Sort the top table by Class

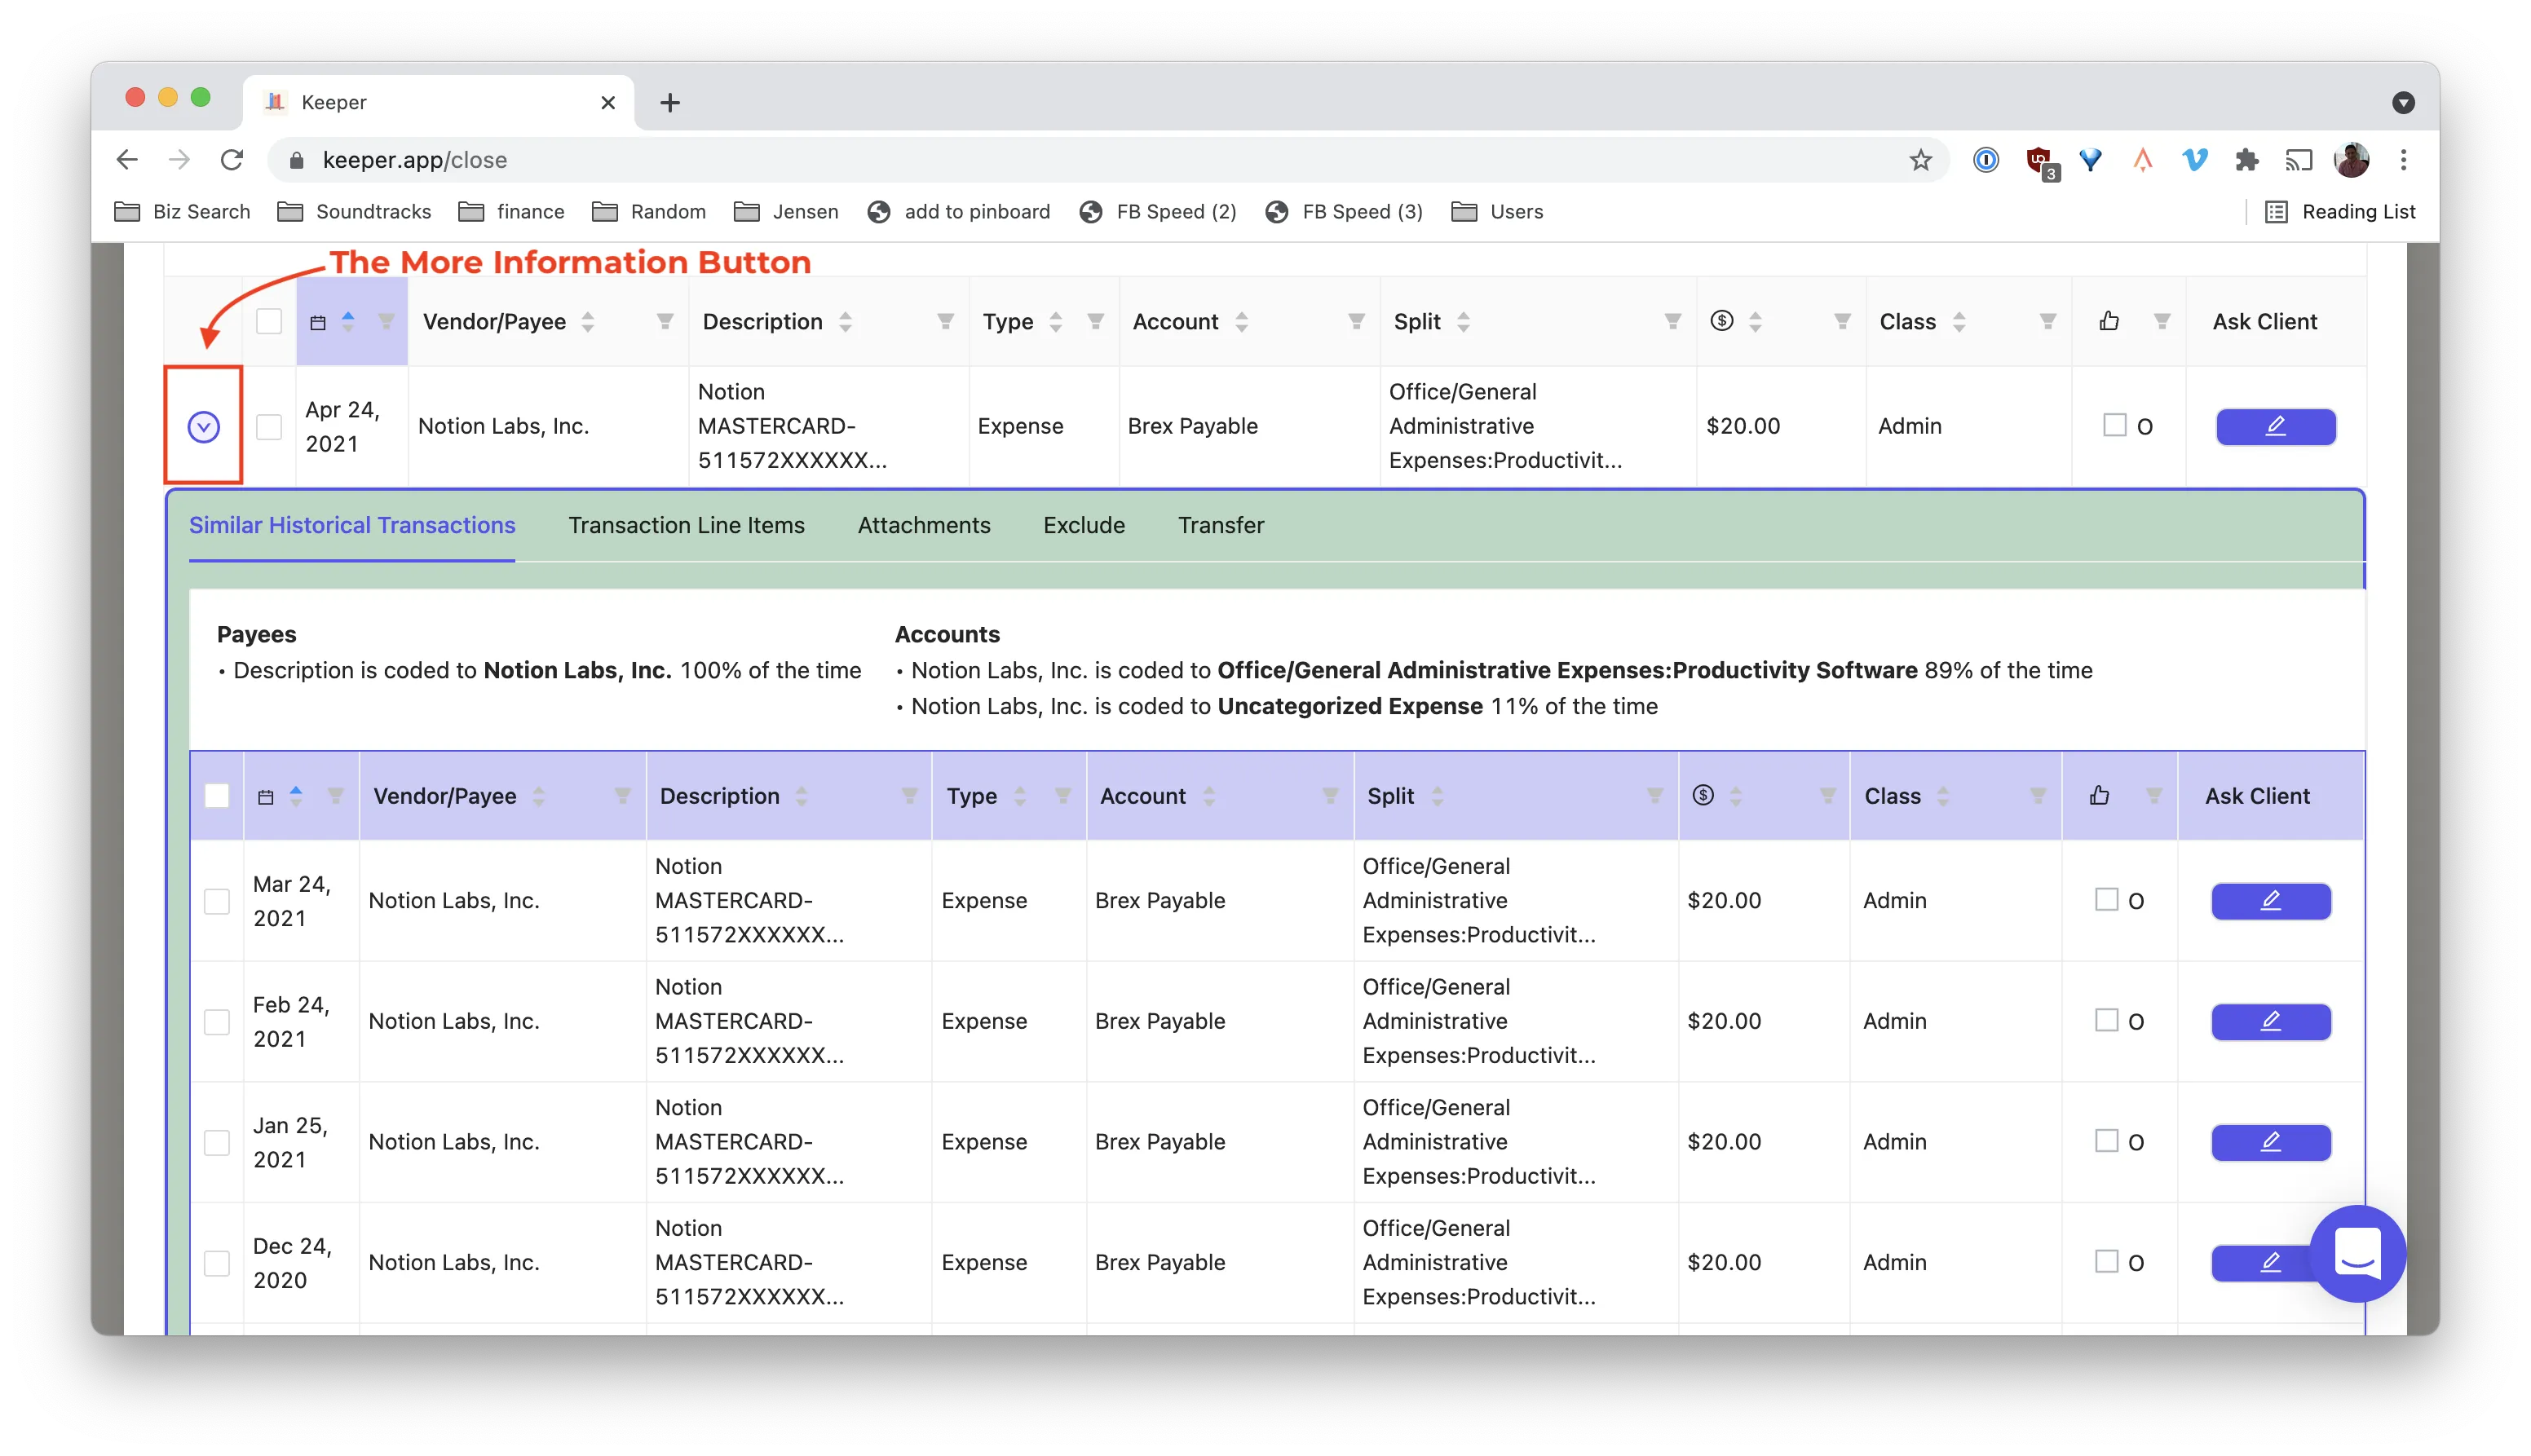coord(1959,322)
